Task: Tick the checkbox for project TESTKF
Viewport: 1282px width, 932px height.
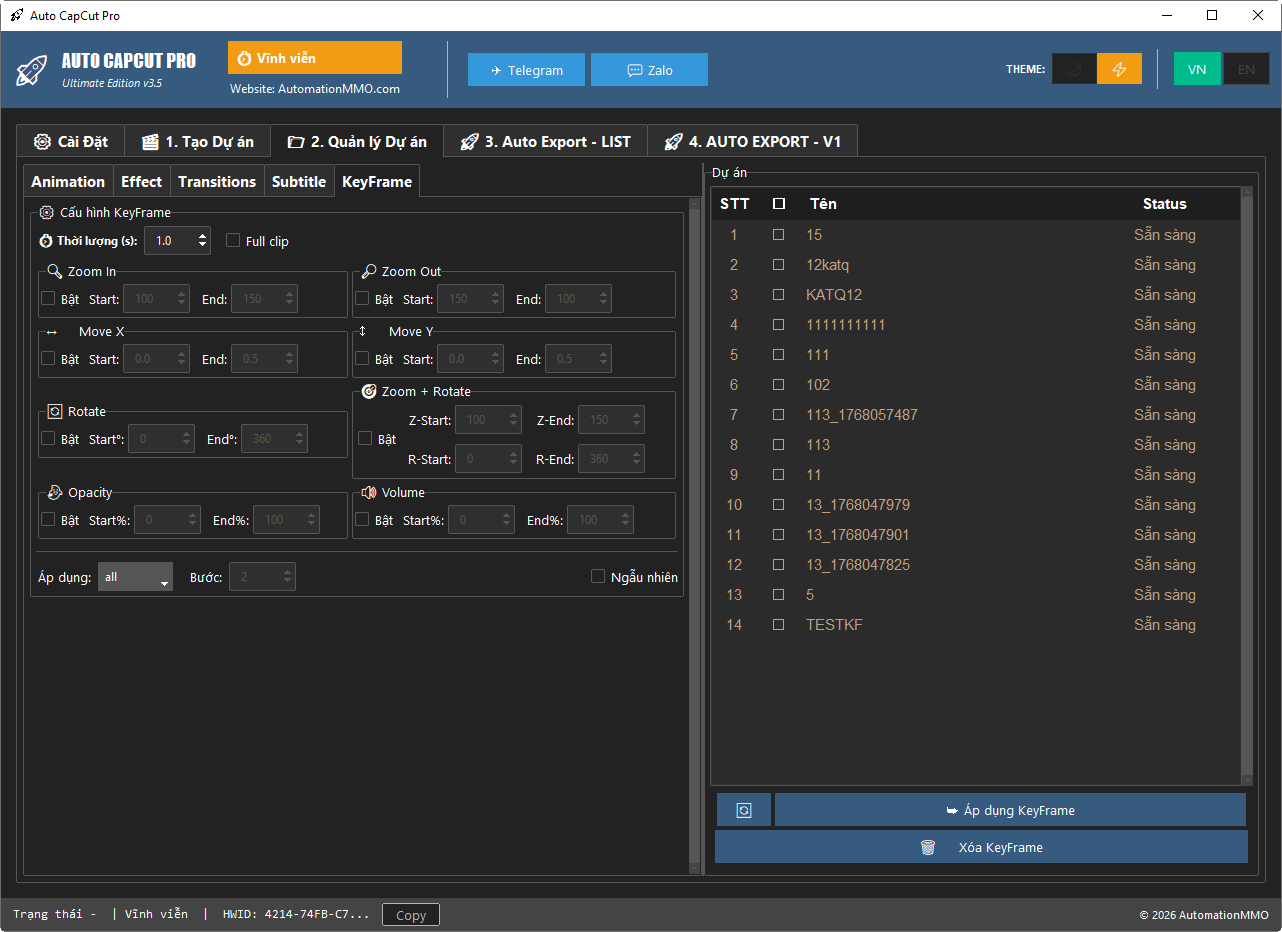Action: pyautogui.click(x=779, y=625)
